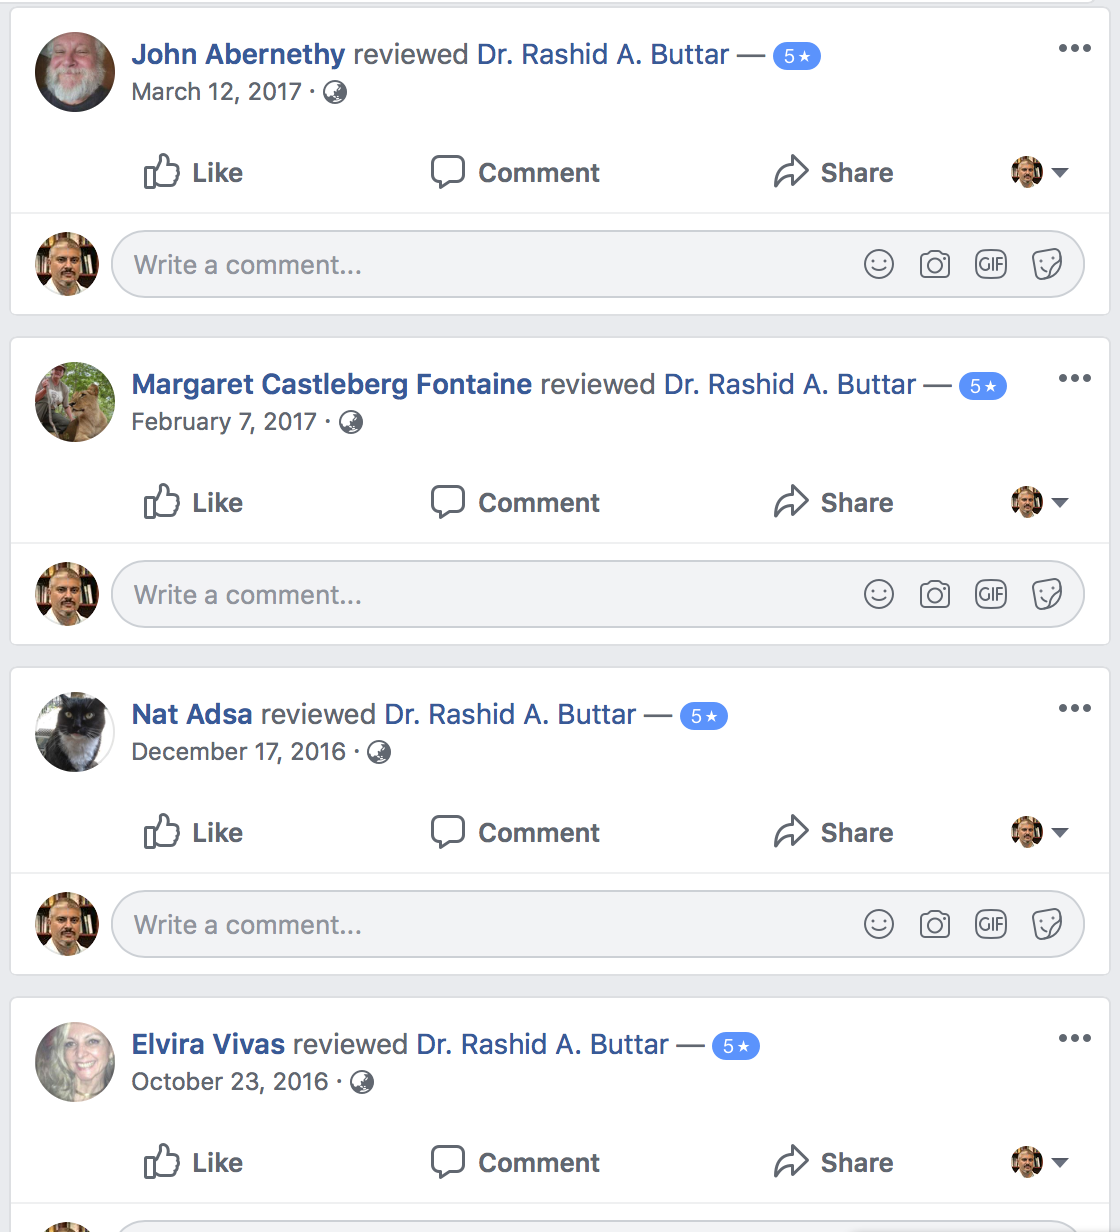Share Margaret Castleberg Fontaine's review
The image size is (1120, 1232).
coord(833,502)
